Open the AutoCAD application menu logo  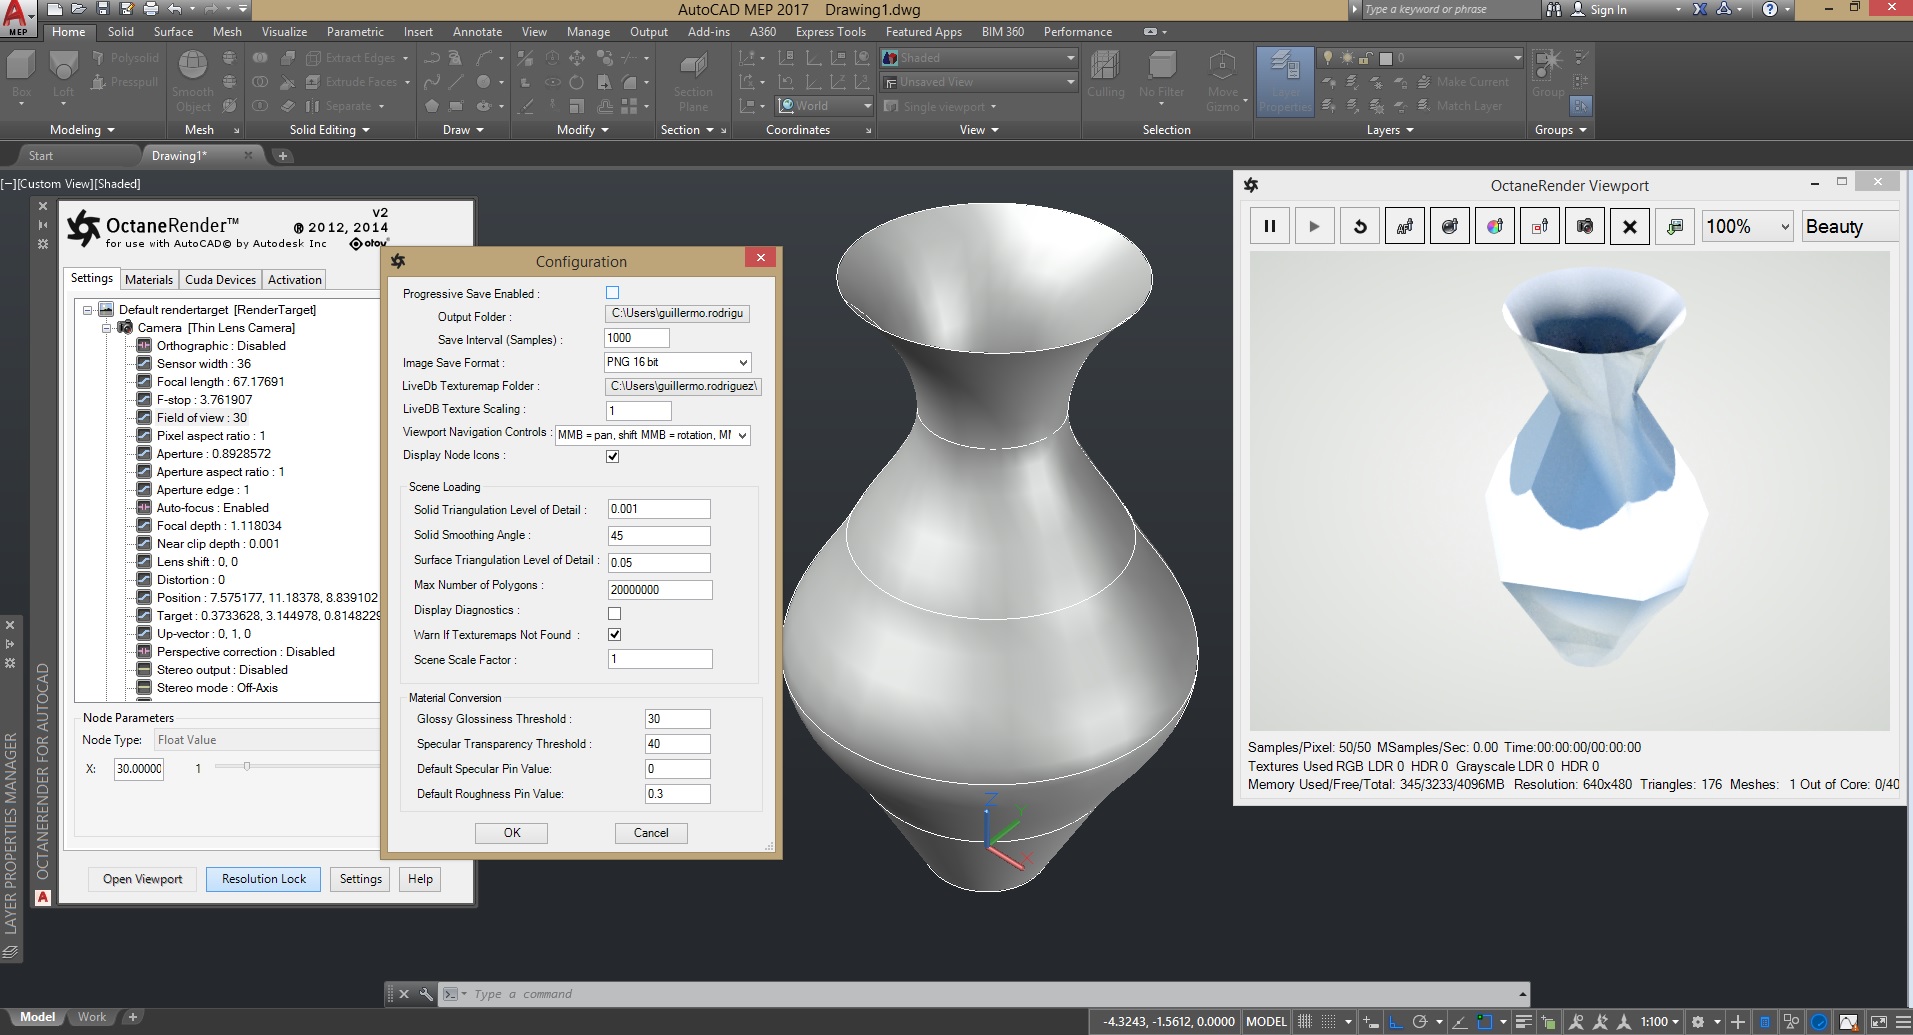[17, 17]
